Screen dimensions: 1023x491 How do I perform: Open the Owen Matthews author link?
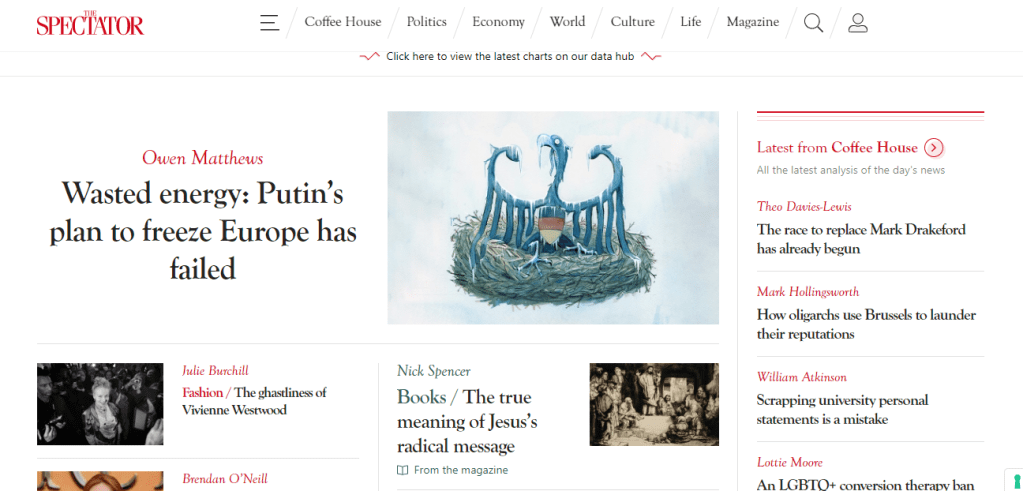[203, 158]
